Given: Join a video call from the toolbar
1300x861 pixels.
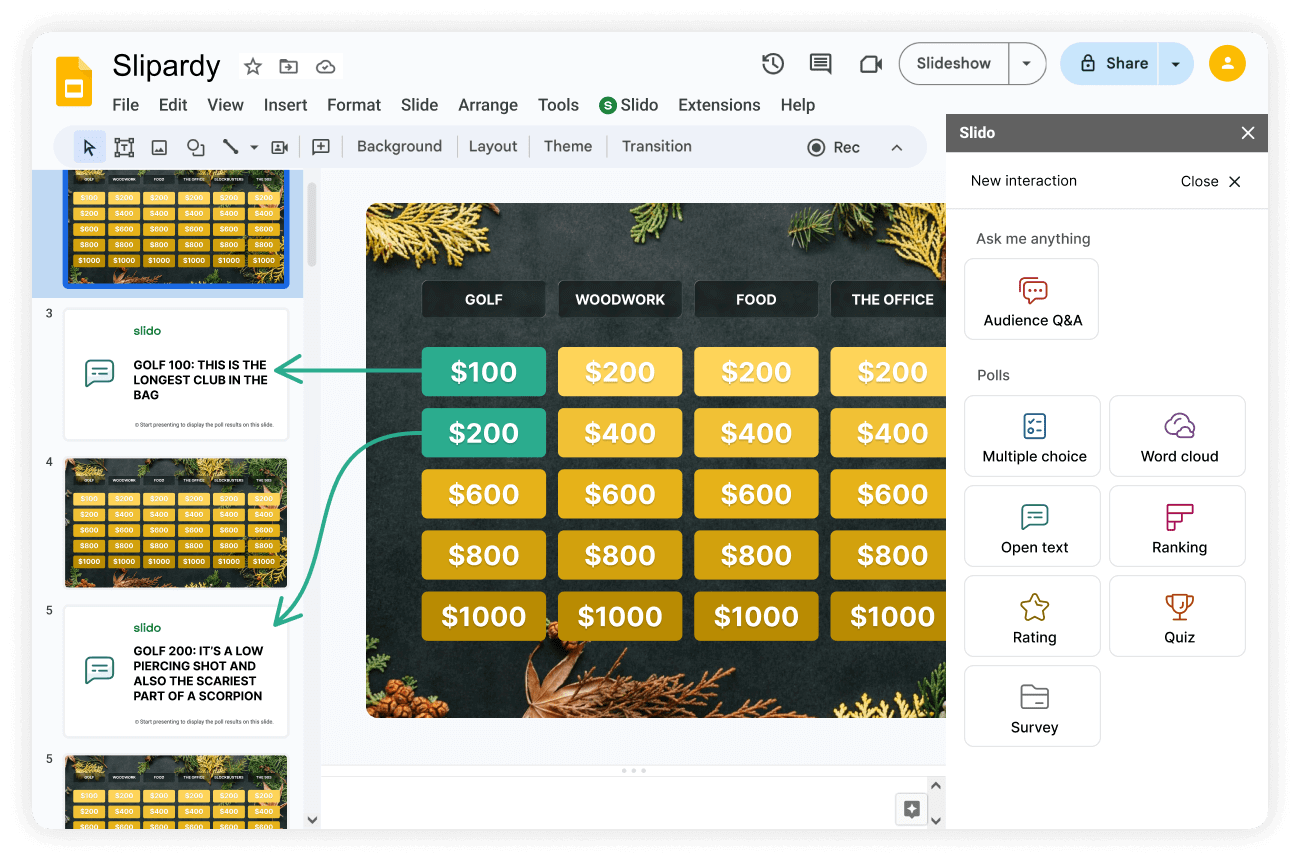Looking at the screenshot, I should [869, 63].
